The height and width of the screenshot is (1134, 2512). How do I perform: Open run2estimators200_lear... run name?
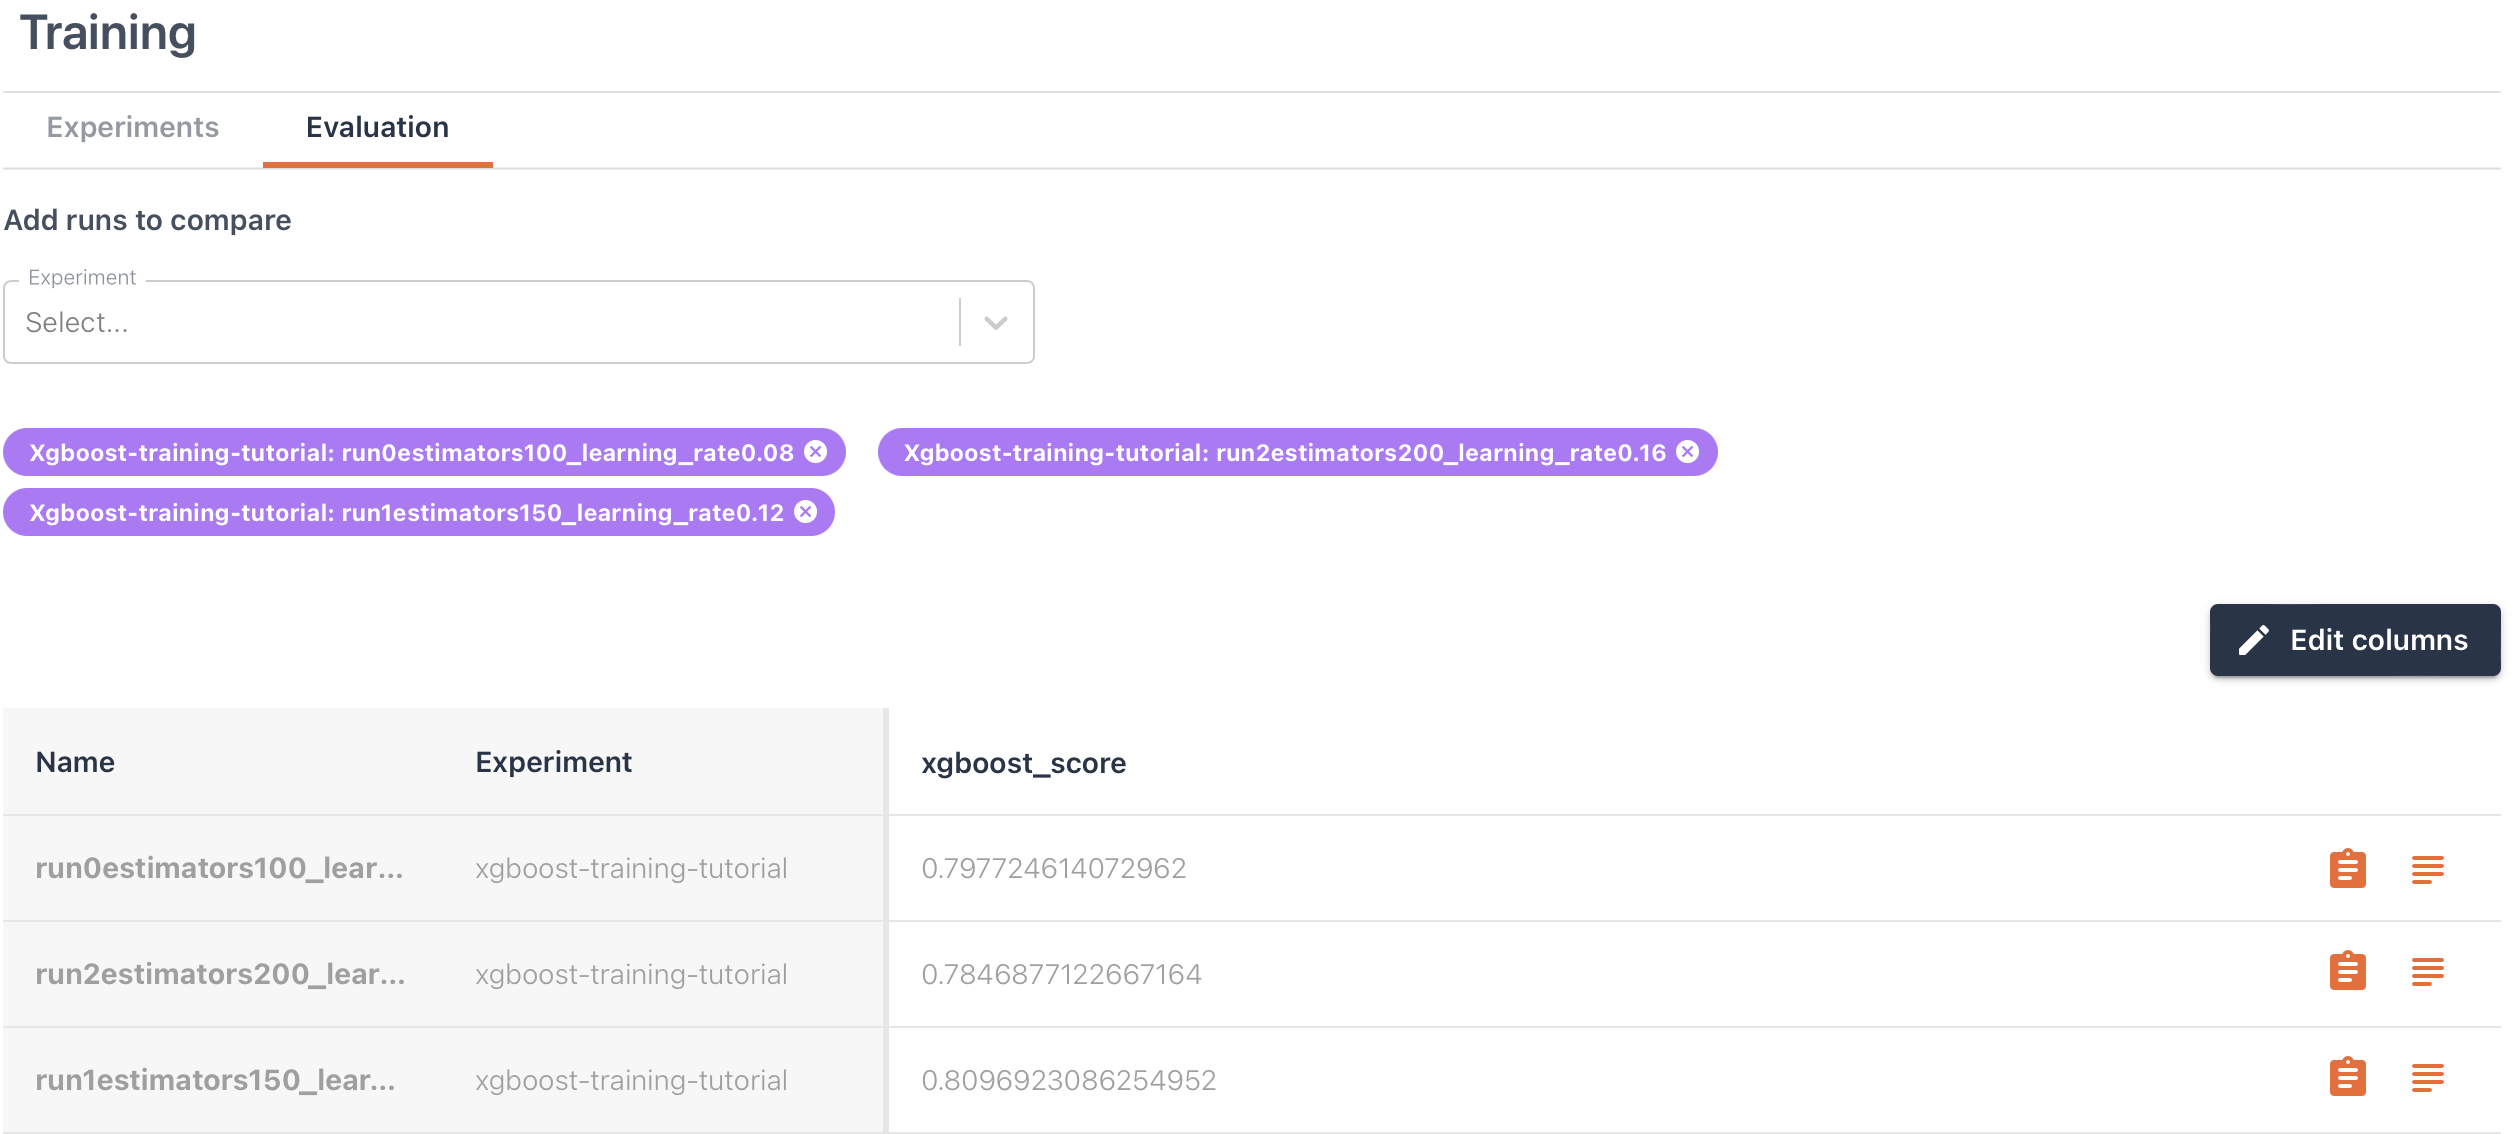(220, 974)
